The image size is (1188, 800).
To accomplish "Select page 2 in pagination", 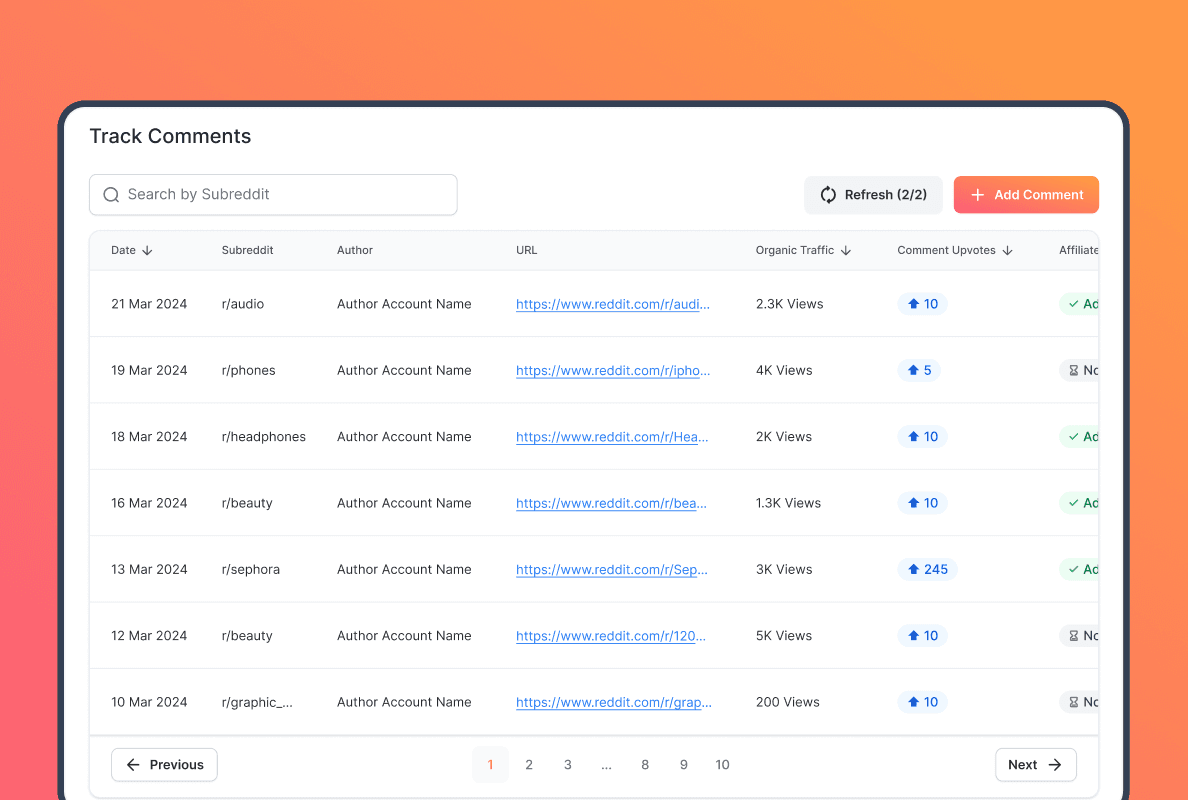I will pos(529,765).
